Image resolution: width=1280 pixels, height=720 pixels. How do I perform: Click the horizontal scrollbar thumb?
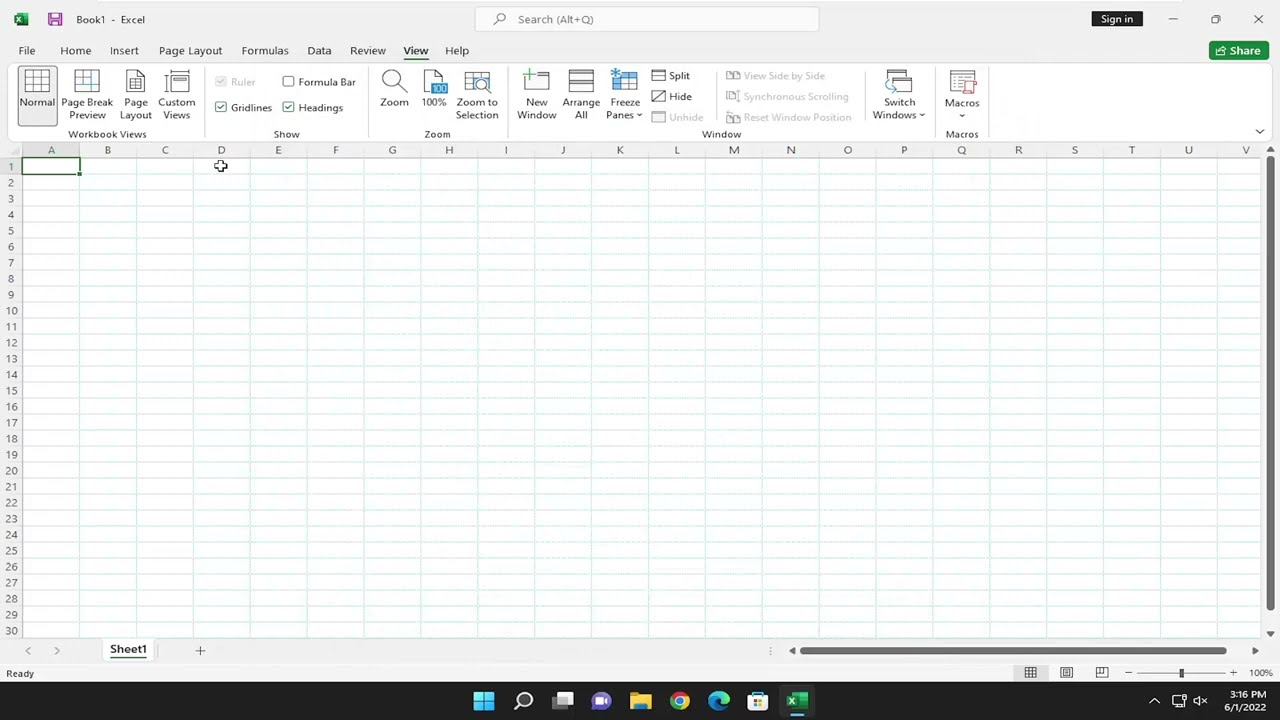[1013, 650]
